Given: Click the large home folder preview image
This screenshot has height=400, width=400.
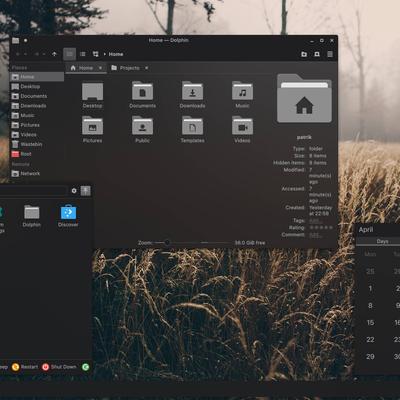Looking at the screenshot, I should [x=304, y=99].
